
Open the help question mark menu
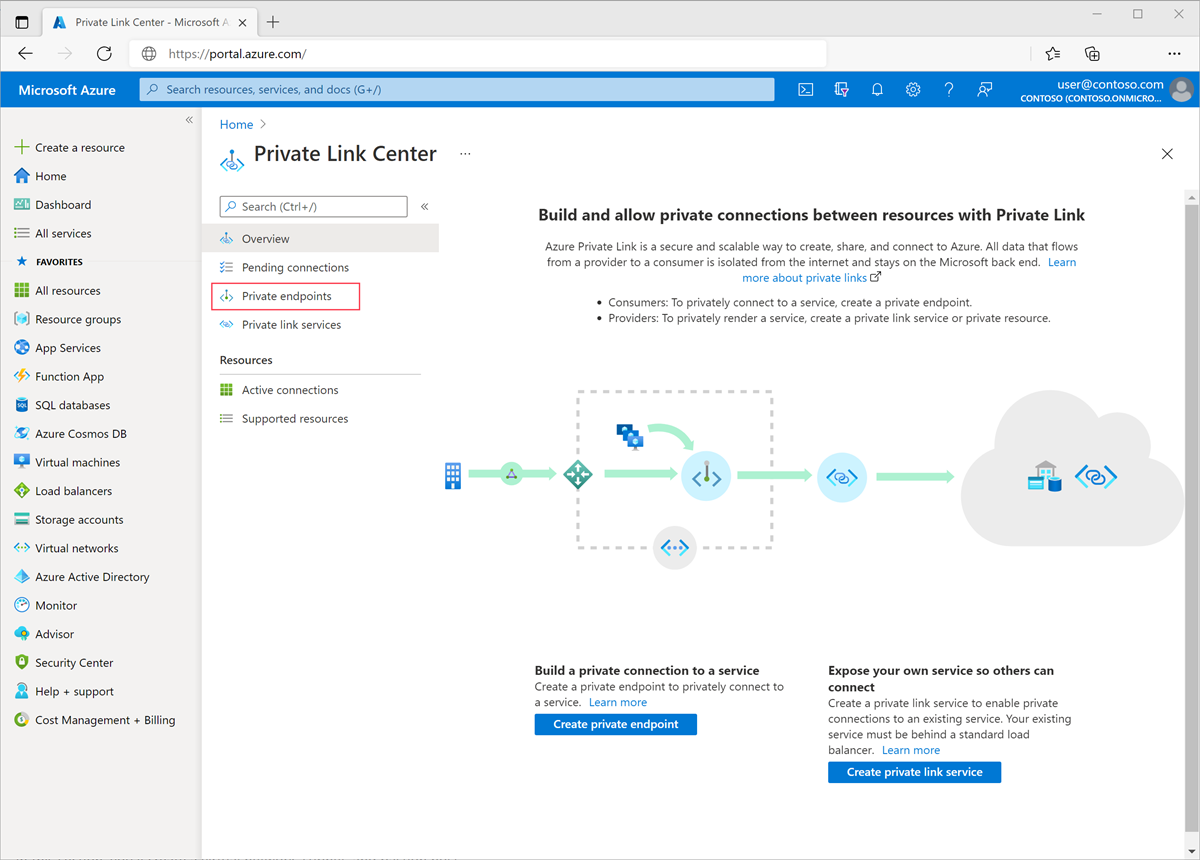949,89
